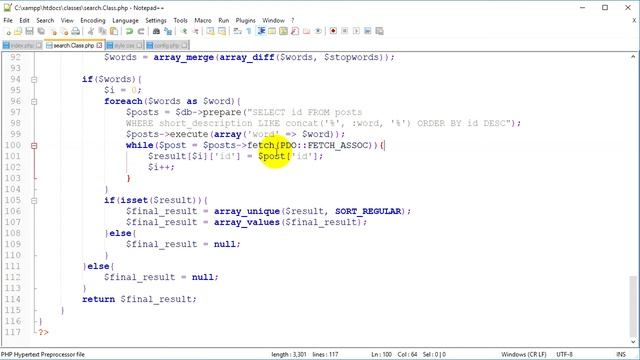Viewport: 640px width, 360px height.
Task: Close the config.php tab via its close box
Action: pyautogui.click(x=184, y=45)
